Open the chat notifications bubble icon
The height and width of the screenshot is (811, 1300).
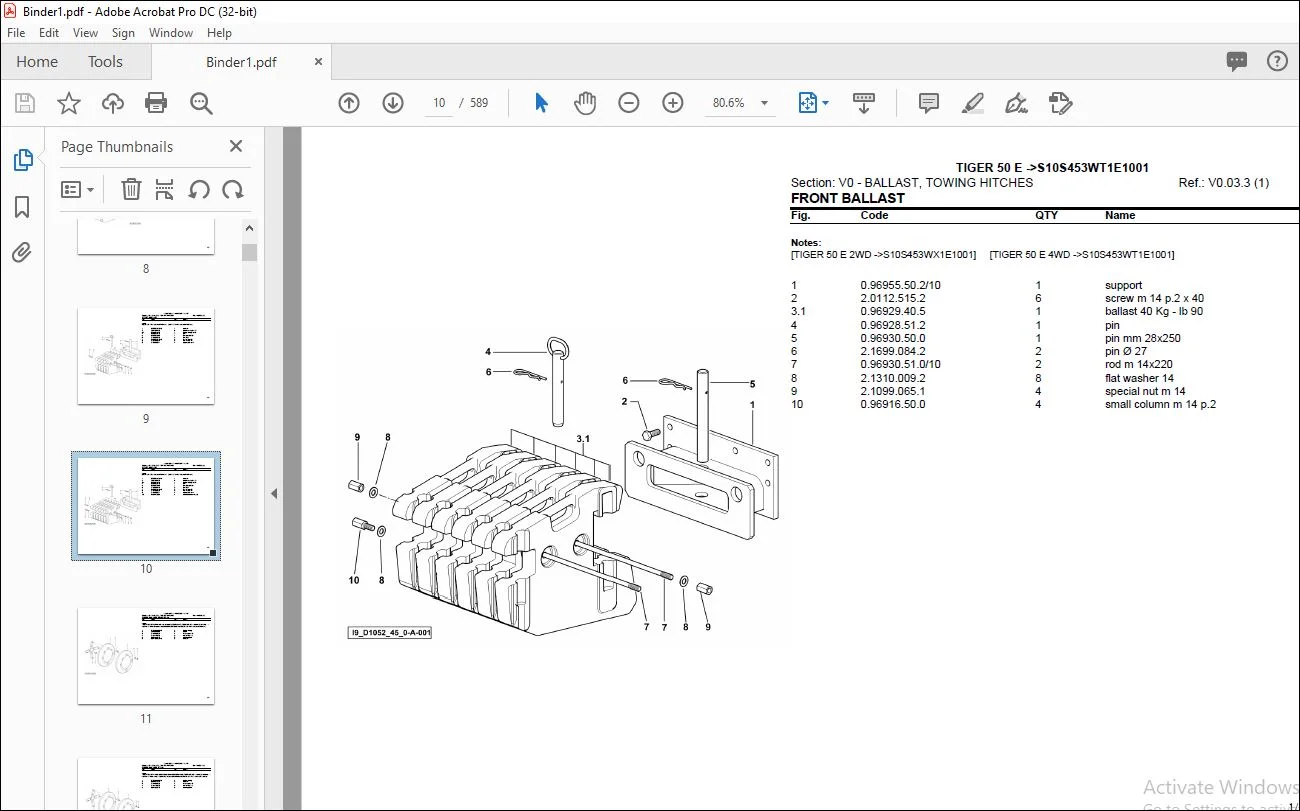[x=1237, y=61]
